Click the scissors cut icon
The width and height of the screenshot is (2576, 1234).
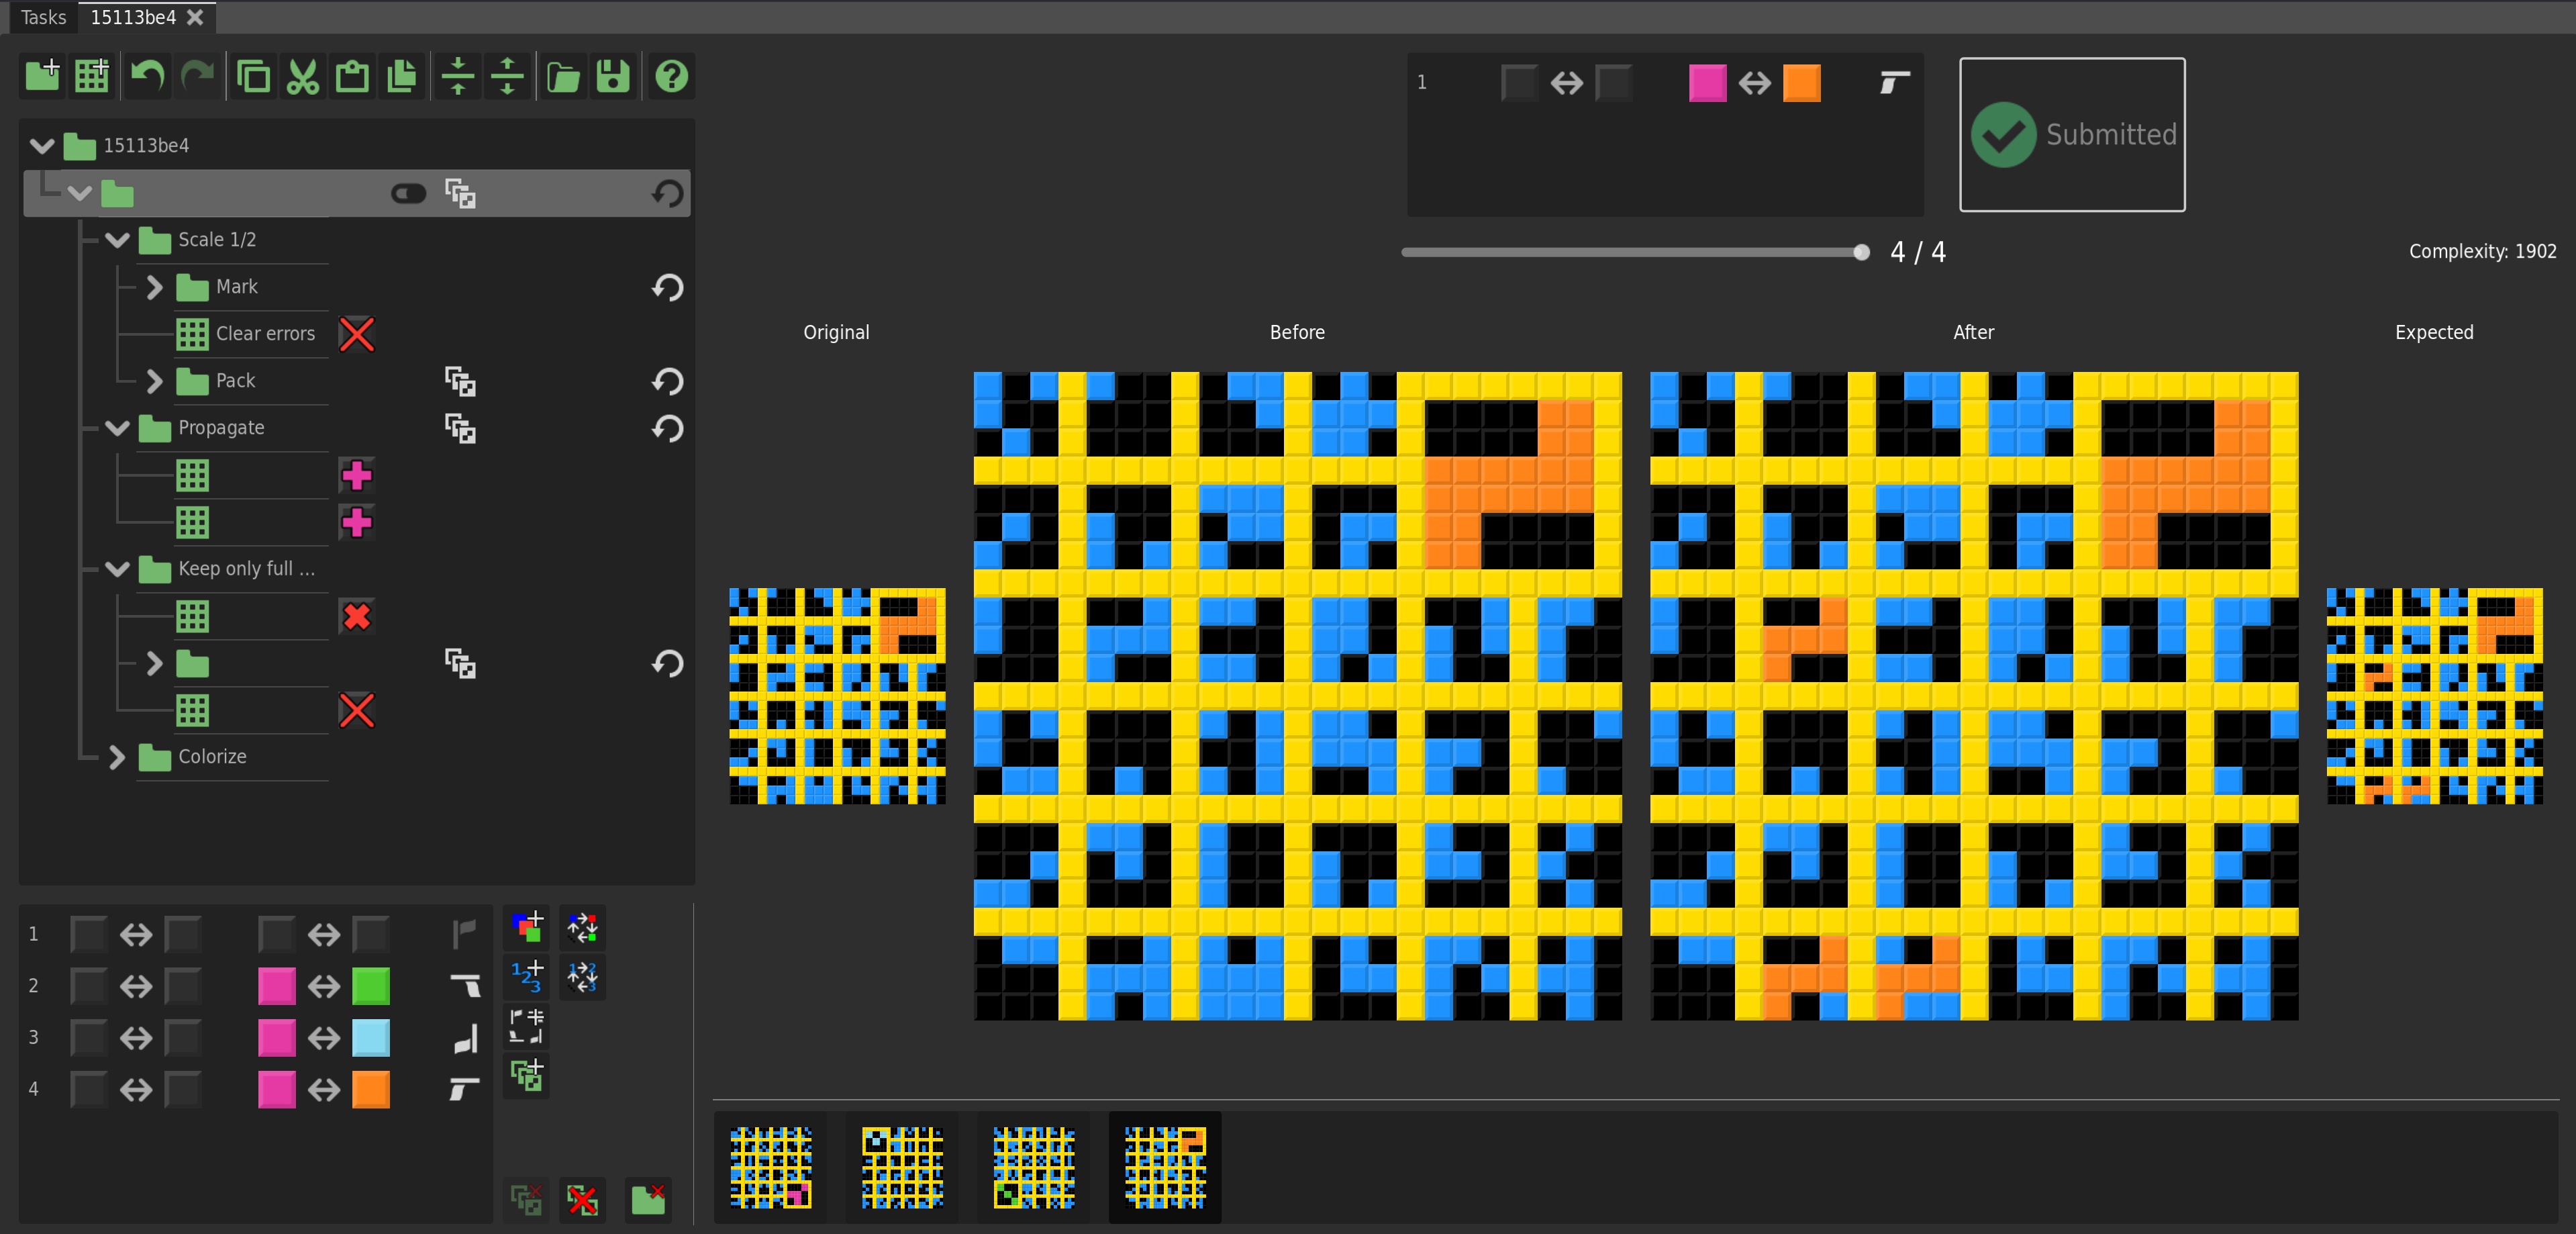click(302, 76)
